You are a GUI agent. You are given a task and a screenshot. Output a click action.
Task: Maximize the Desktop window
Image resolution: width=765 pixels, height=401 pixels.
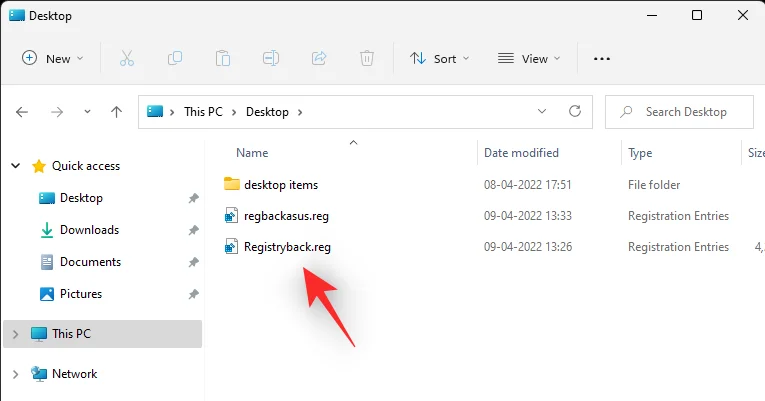coord(697,15)
